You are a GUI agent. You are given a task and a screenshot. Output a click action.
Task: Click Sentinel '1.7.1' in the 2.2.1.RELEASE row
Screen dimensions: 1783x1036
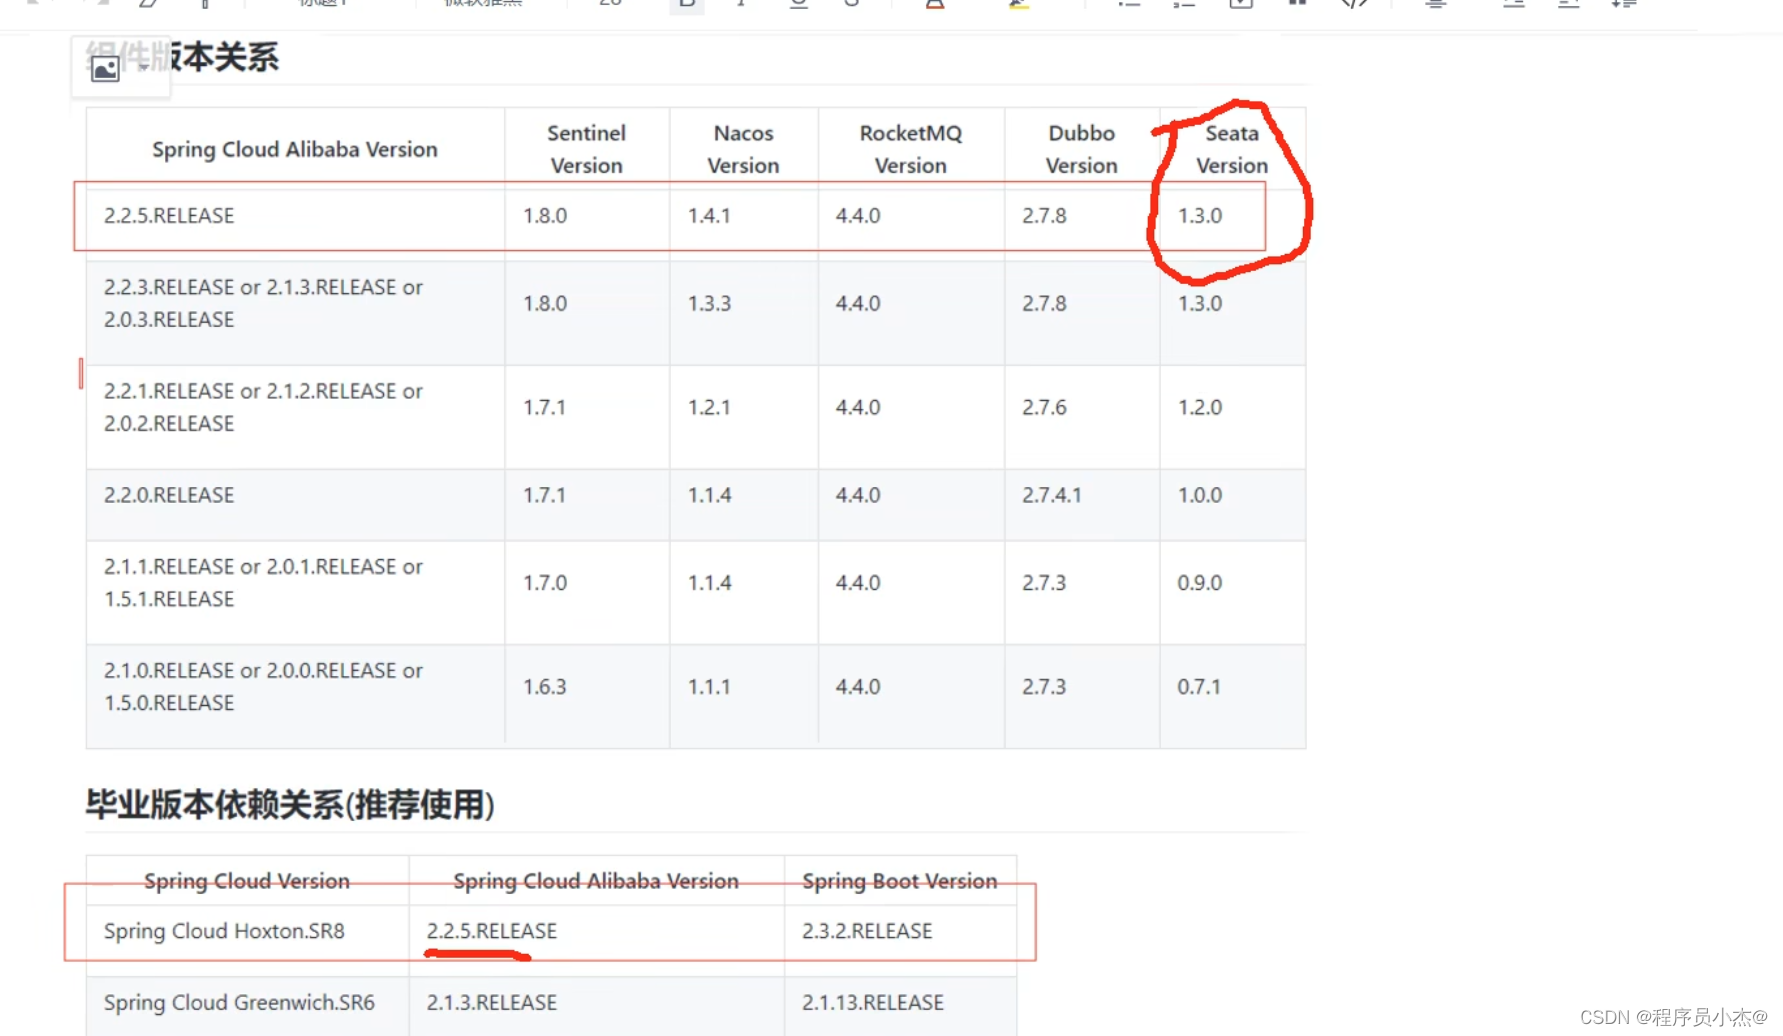[x=545, y=407]
